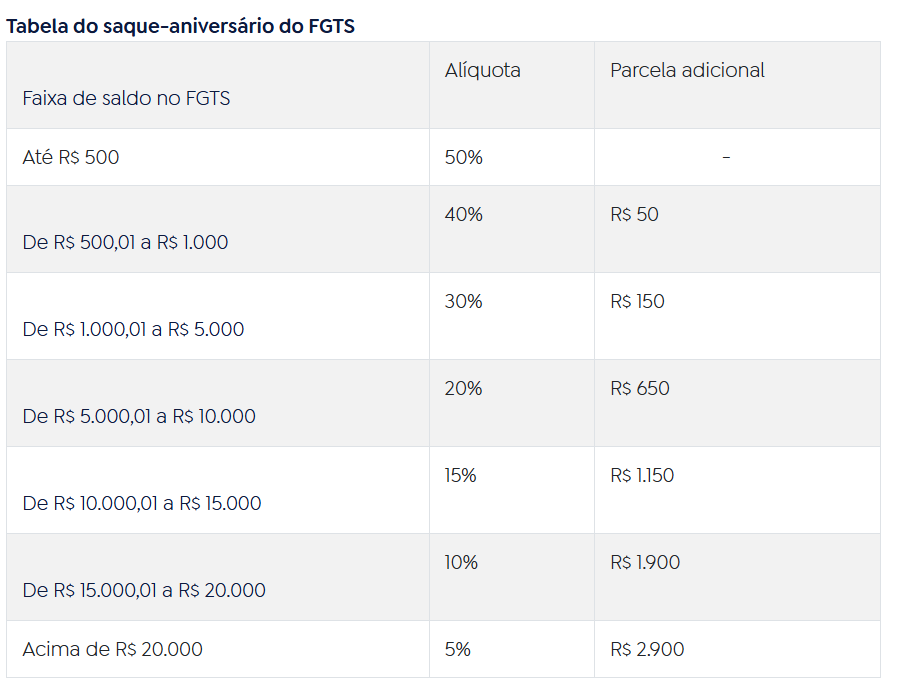This screenshot has height=698, width=902.
Task: Click the 'R$ 650' parcela adicional cell
Action: point(640,388)
